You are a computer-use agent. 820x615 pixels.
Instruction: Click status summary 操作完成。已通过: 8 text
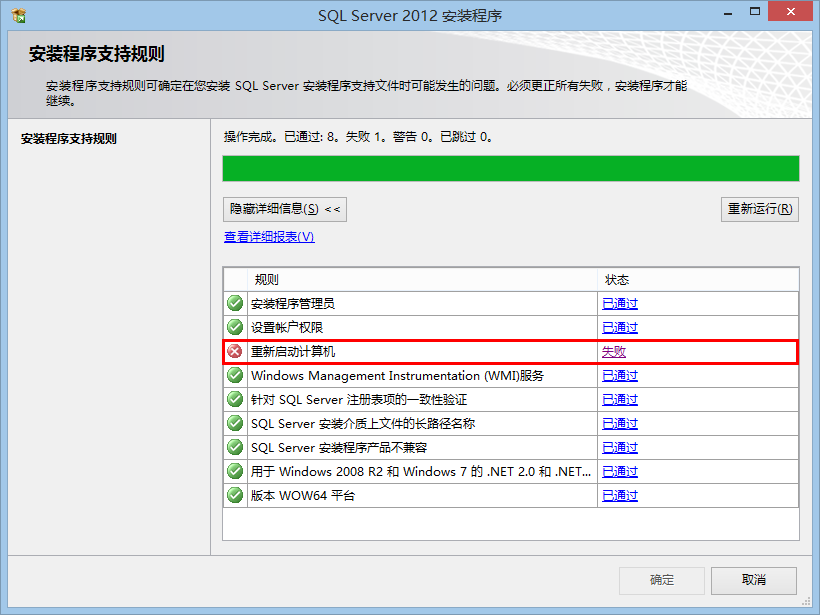358,137
